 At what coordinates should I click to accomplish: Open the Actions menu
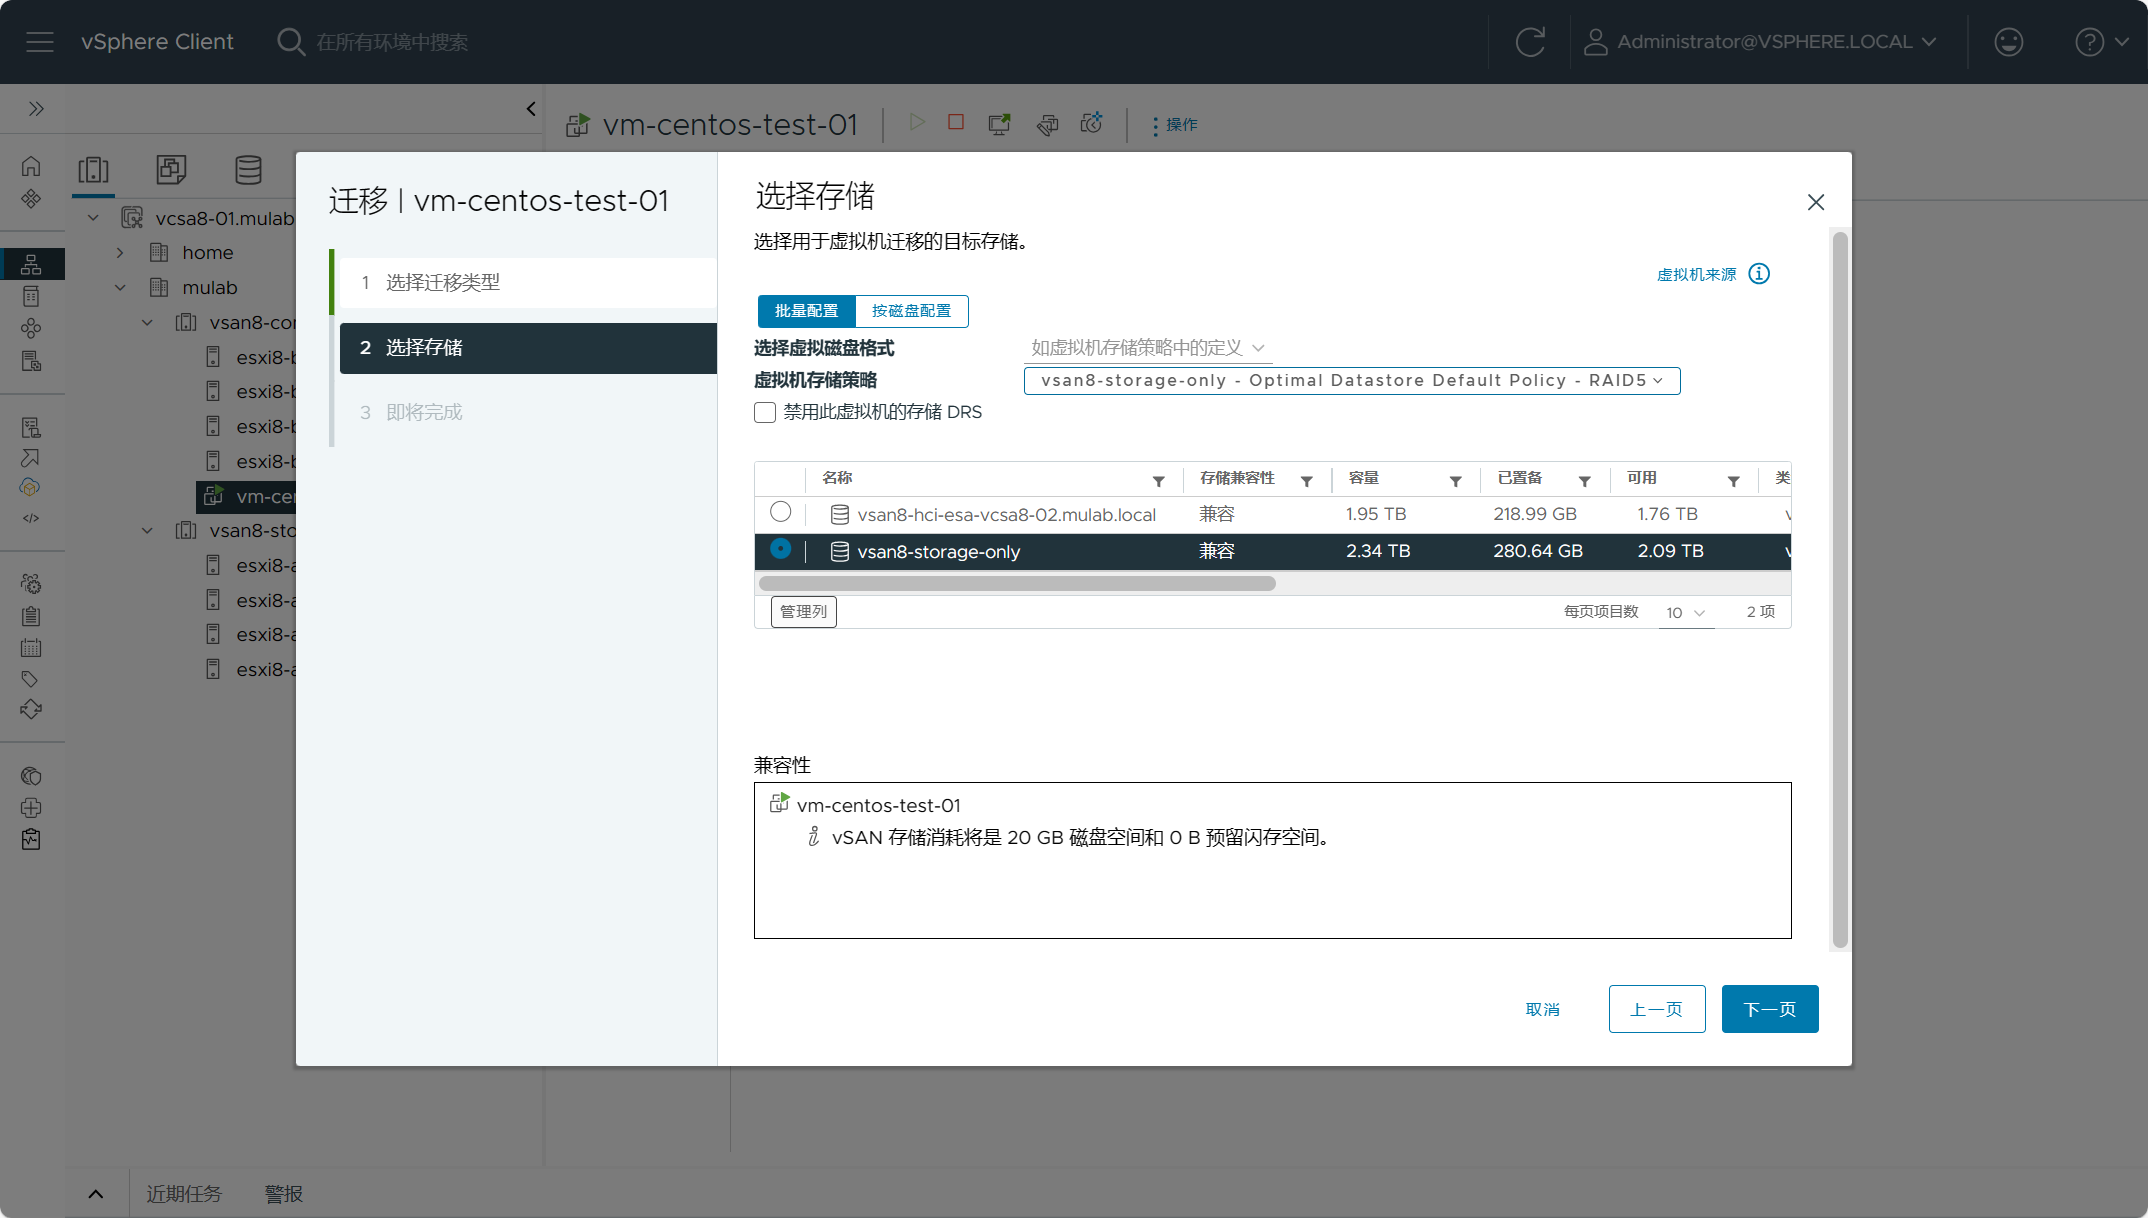coord(1176,125)
